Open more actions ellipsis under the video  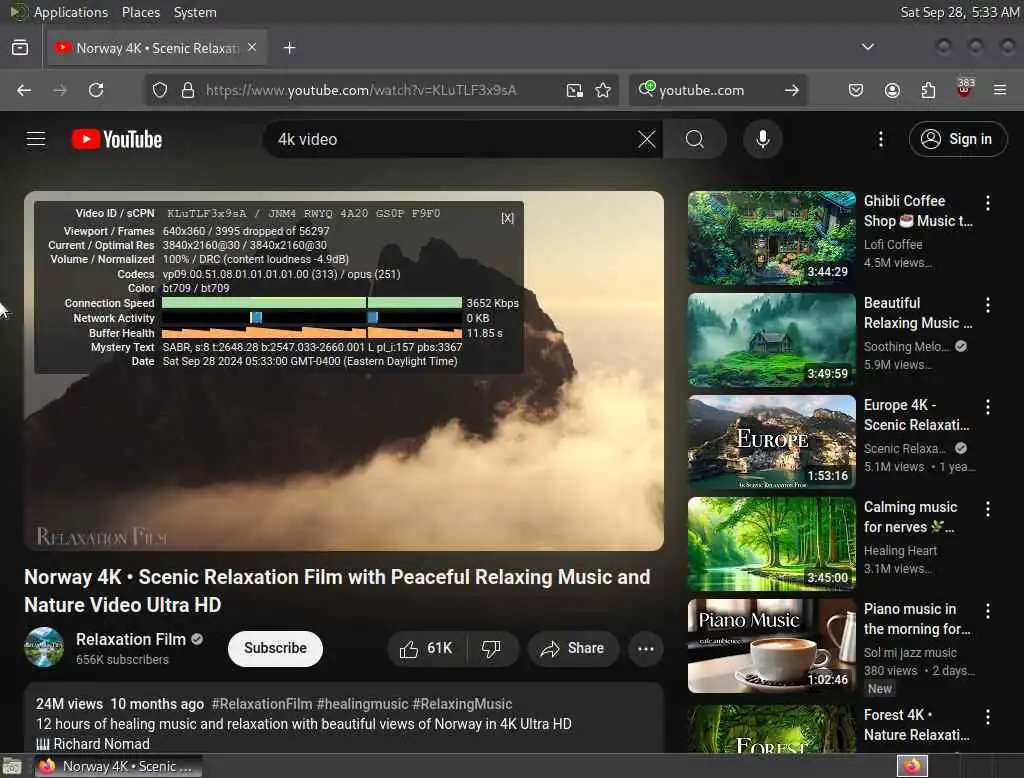click(x=646, y=649)
